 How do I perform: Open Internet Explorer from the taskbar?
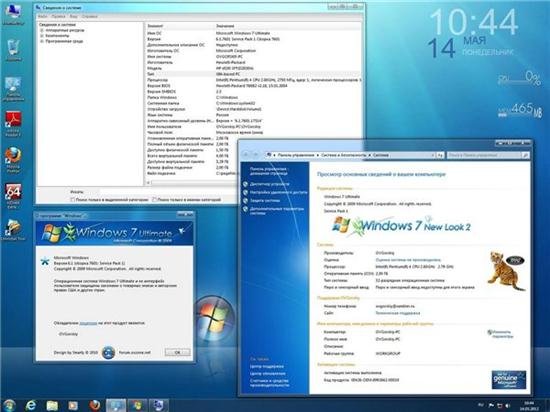coord(31,405)
